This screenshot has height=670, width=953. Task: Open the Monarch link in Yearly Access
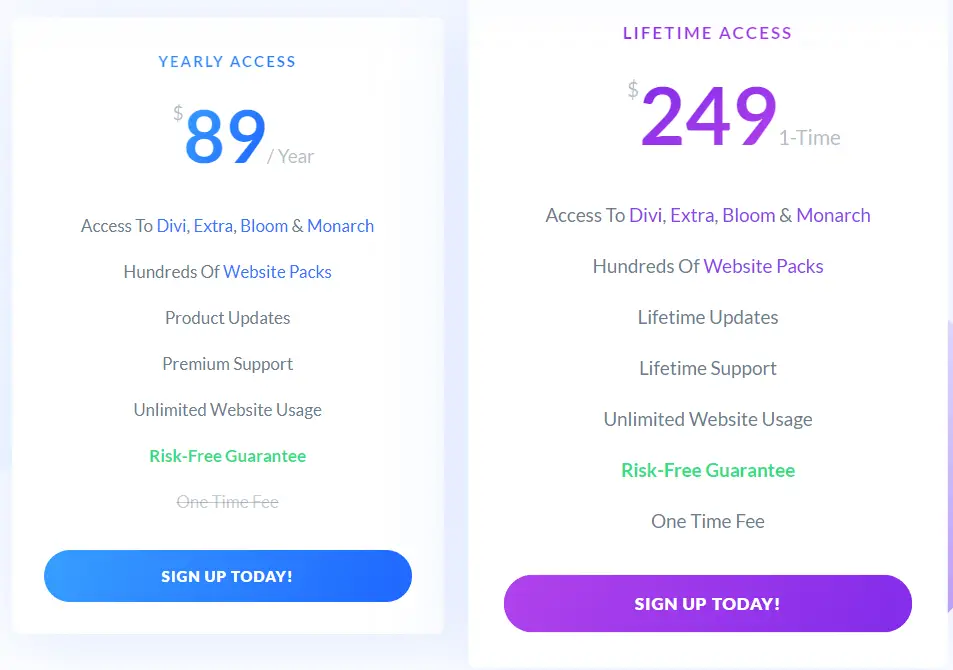click(x=340, y=226)
